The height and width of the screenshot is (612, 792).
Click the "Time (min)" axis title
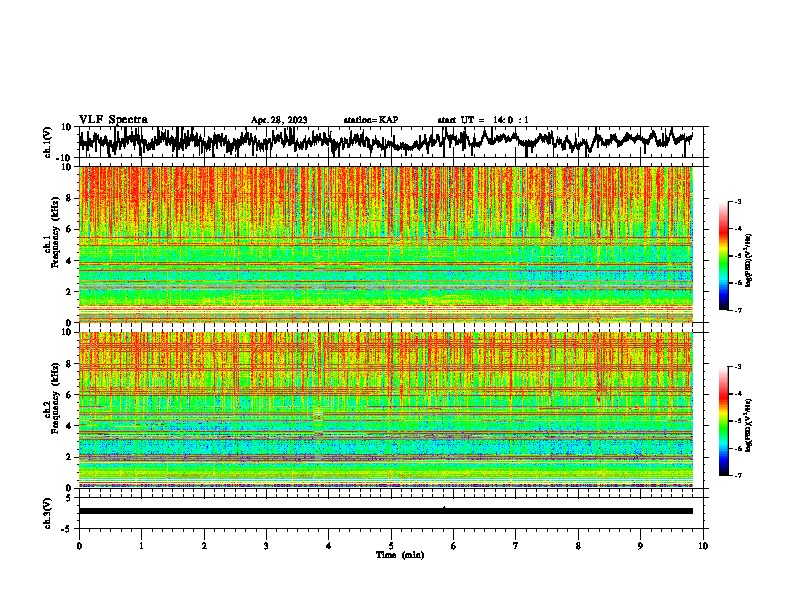click(400, 555)
